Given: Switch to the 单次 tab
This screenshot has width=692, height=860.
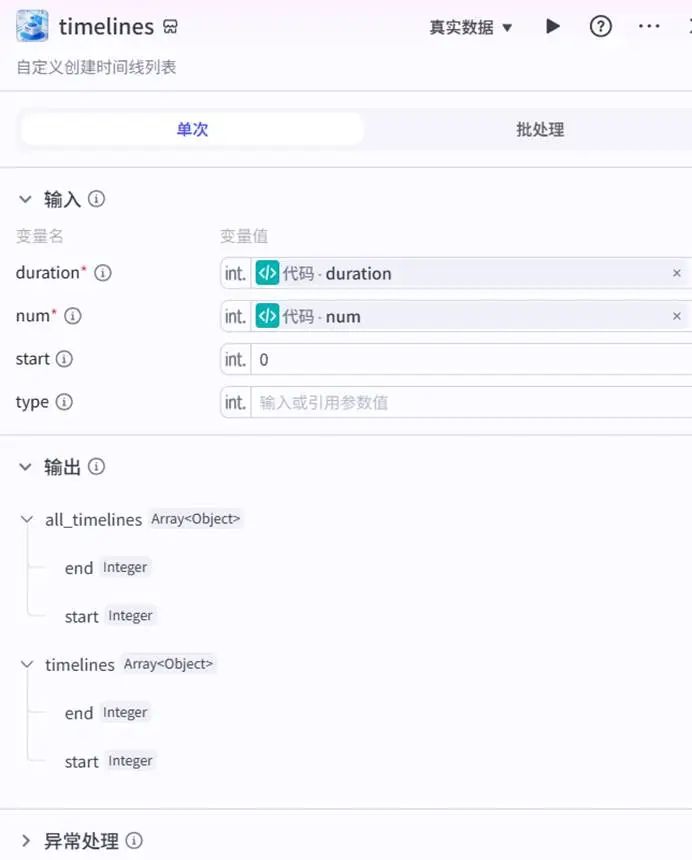Looking at the screenshot, I should tap(192, 129).
